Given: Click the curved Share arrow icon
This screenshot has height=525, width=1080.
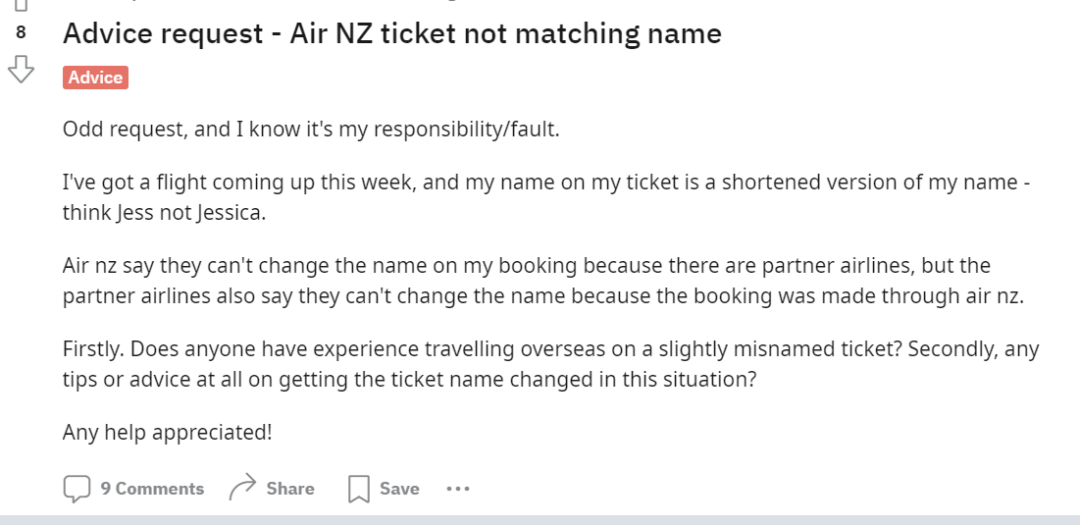Looking at the screenshot, I should coord(242,488).
